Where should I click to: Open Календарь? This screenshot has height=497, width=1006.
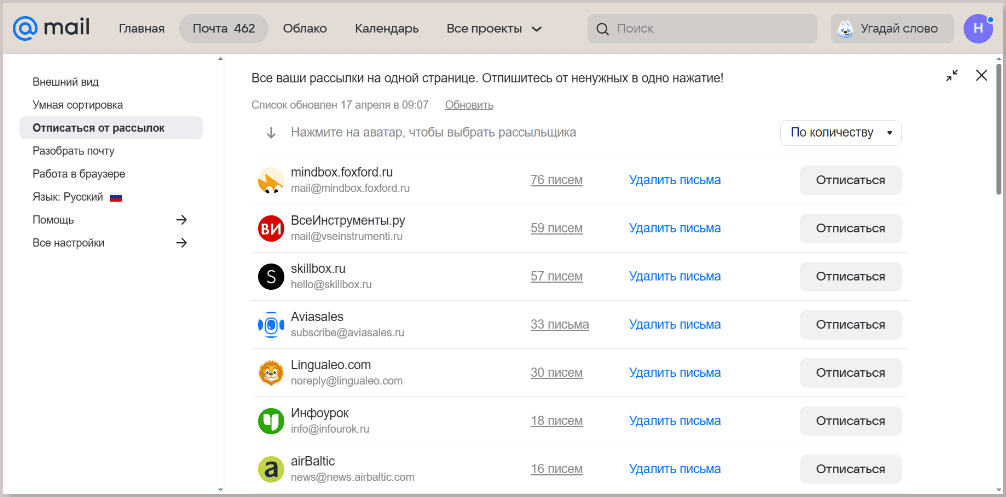[387, 29]
